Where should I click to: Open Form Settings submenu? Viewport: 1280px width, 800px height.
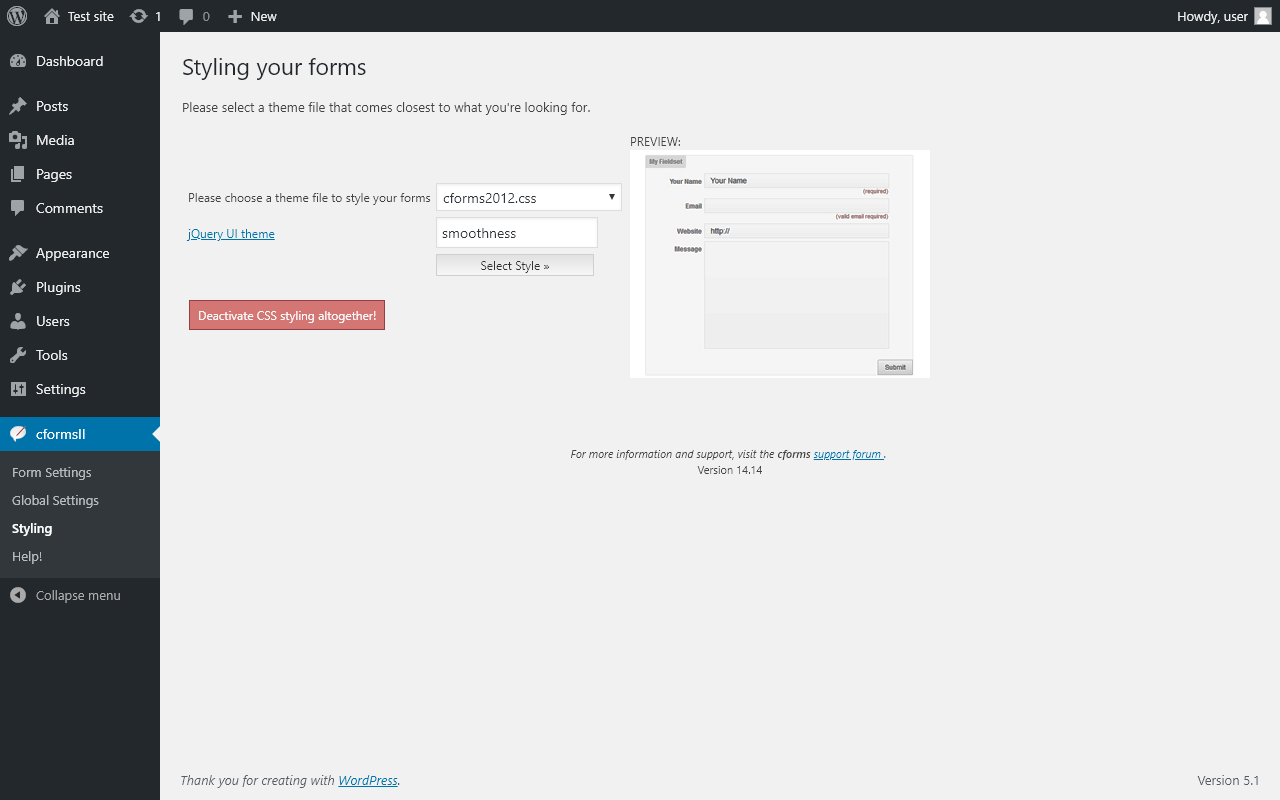click(x=52, y=472)
